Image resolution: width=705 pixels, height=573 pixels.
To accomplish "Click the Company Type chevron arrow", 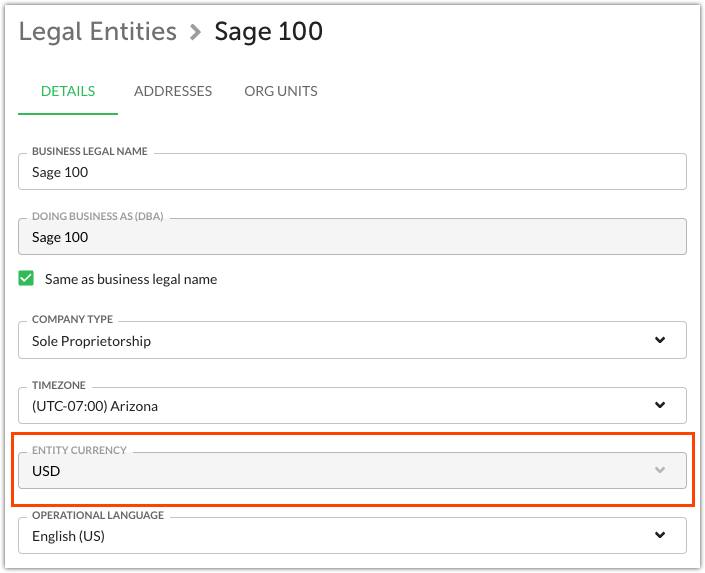I will (660, 340).
